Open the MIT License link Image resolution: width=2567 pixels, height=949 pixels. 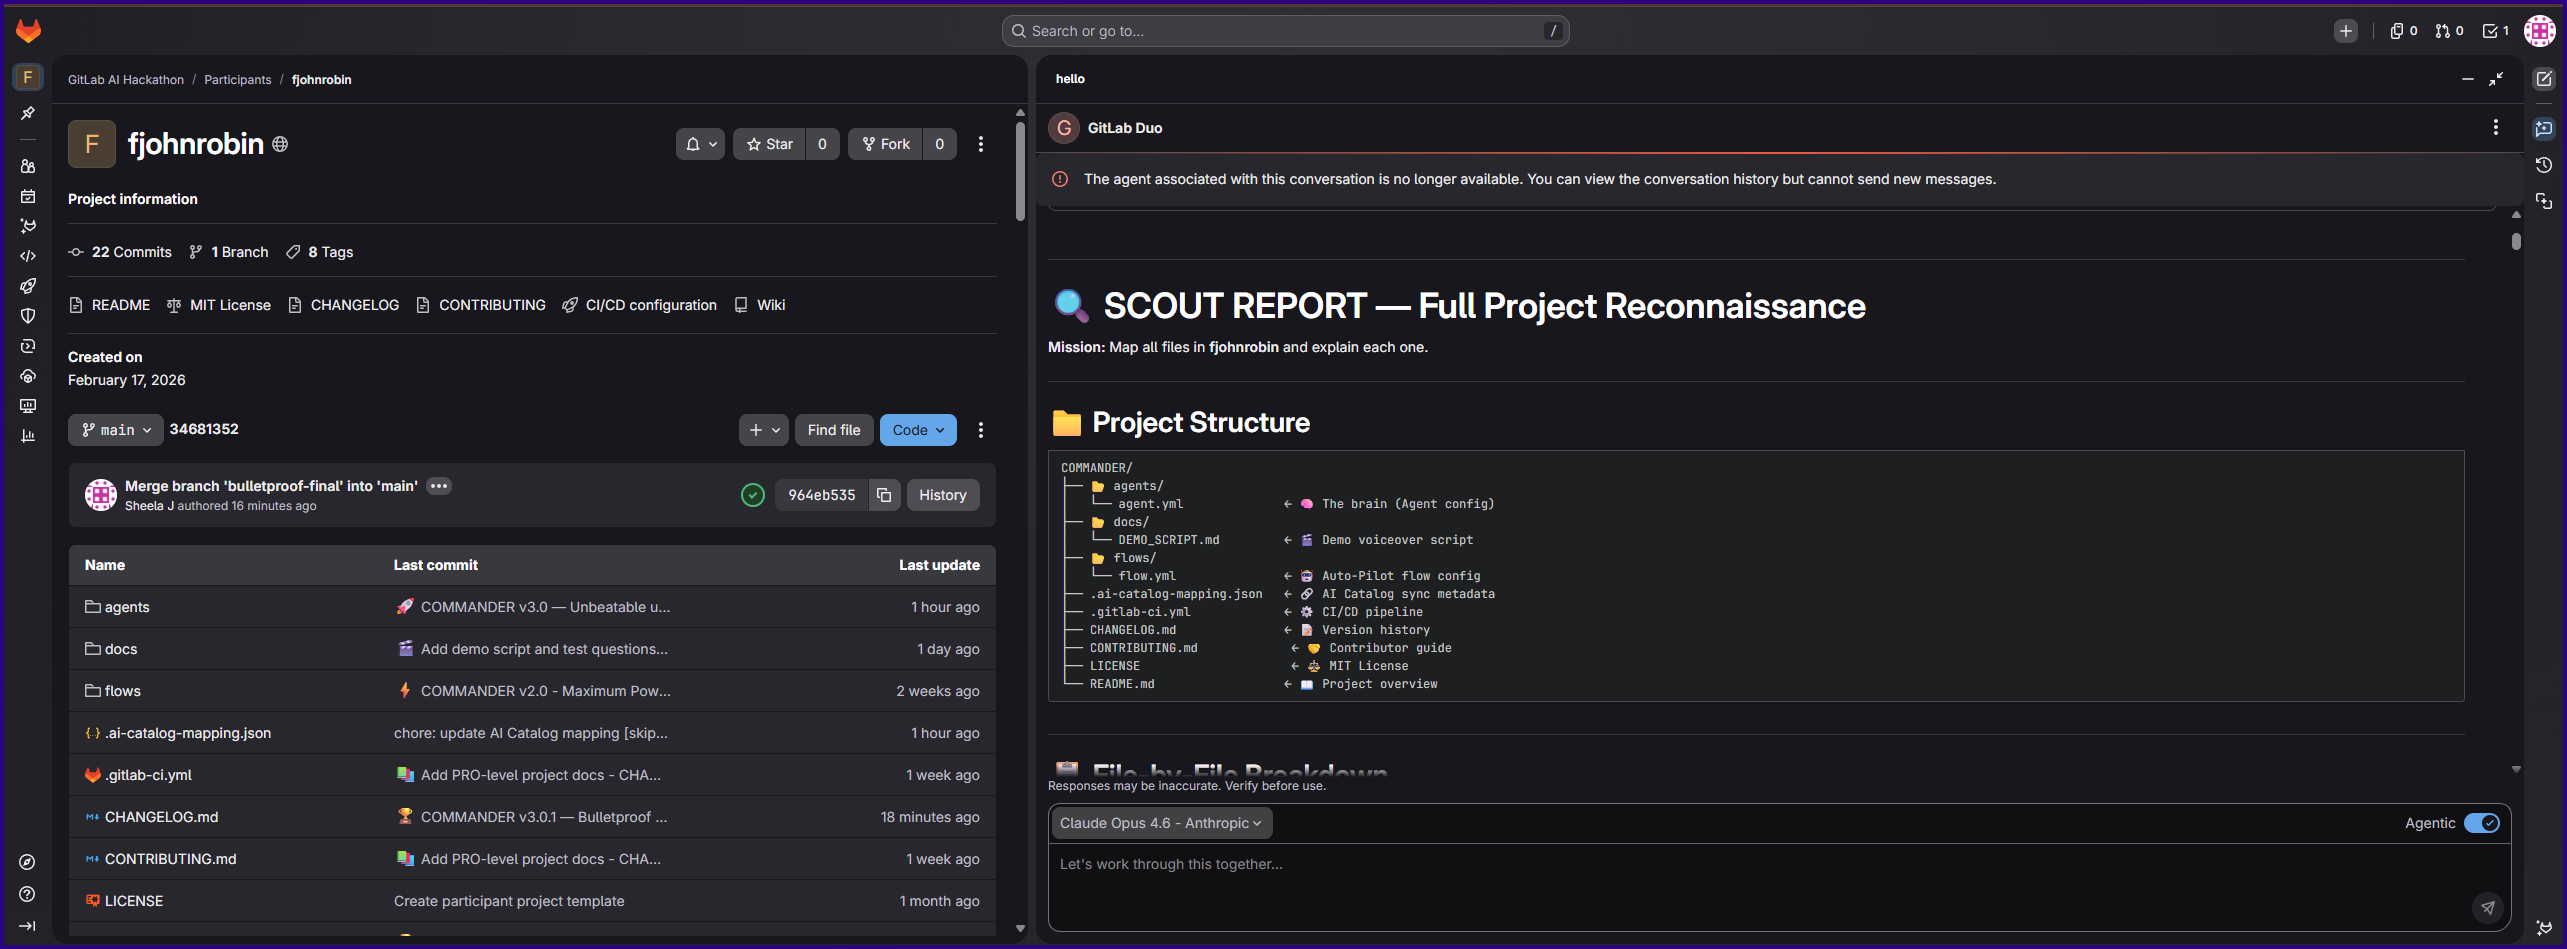click(219, 305)
